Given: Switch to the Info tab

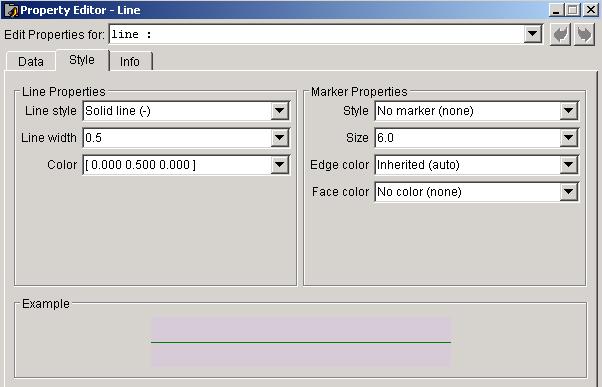Looking at the screenshot, I should coord(130,61).
